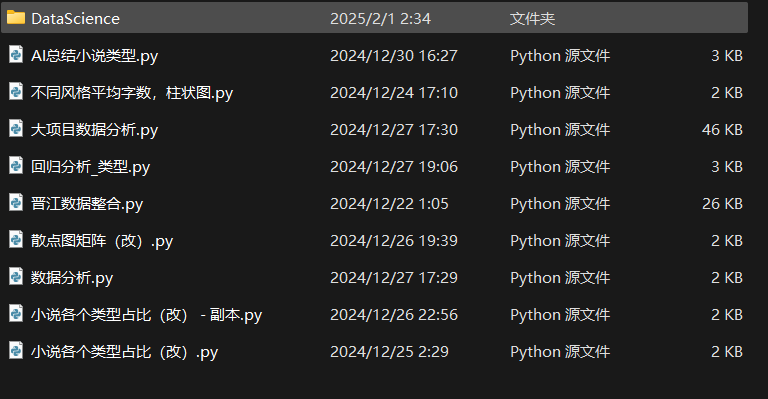Click the icon next to 散点图矩阵（改）.py

pos(16,239)
